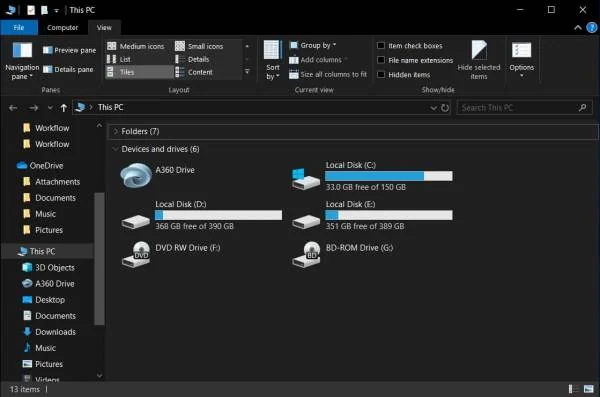Image resolution: width=600 pixels, height=397 pixels.
Task: Go back to previous location
Action: [13, 108]
